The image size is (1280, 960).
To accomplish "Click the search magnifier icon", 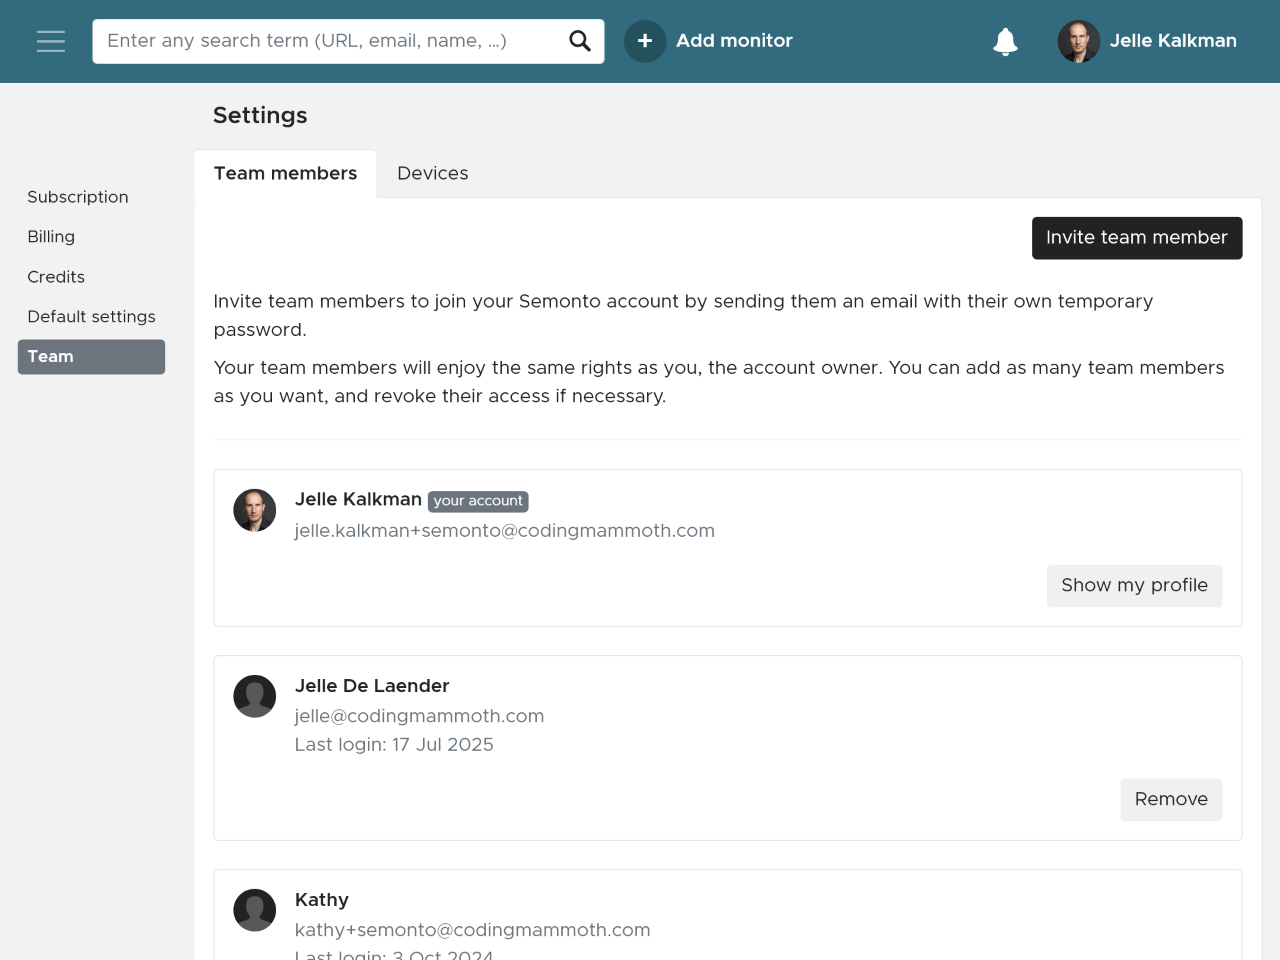I will point(580,41).
